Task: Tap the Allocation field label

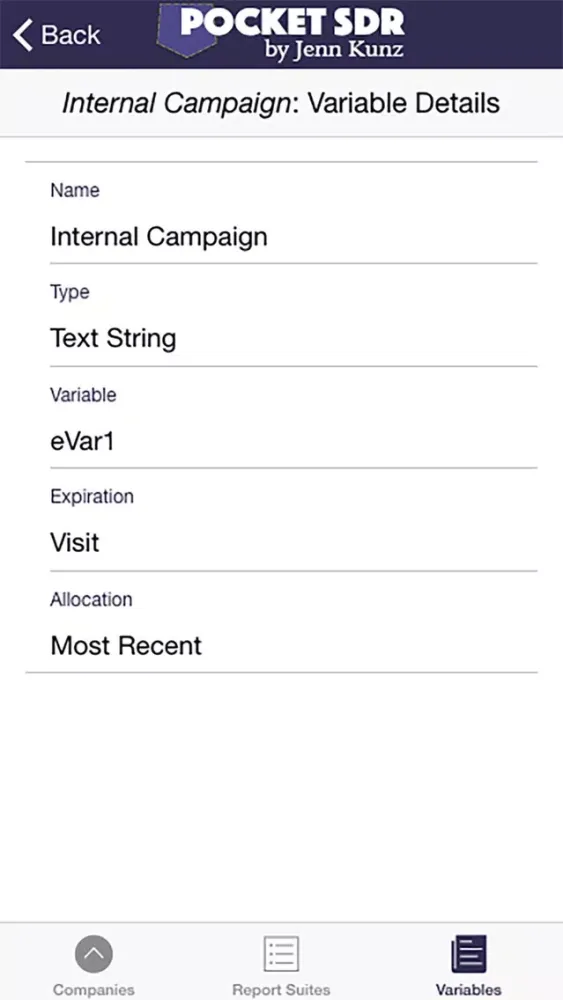Action: point(91,599)
